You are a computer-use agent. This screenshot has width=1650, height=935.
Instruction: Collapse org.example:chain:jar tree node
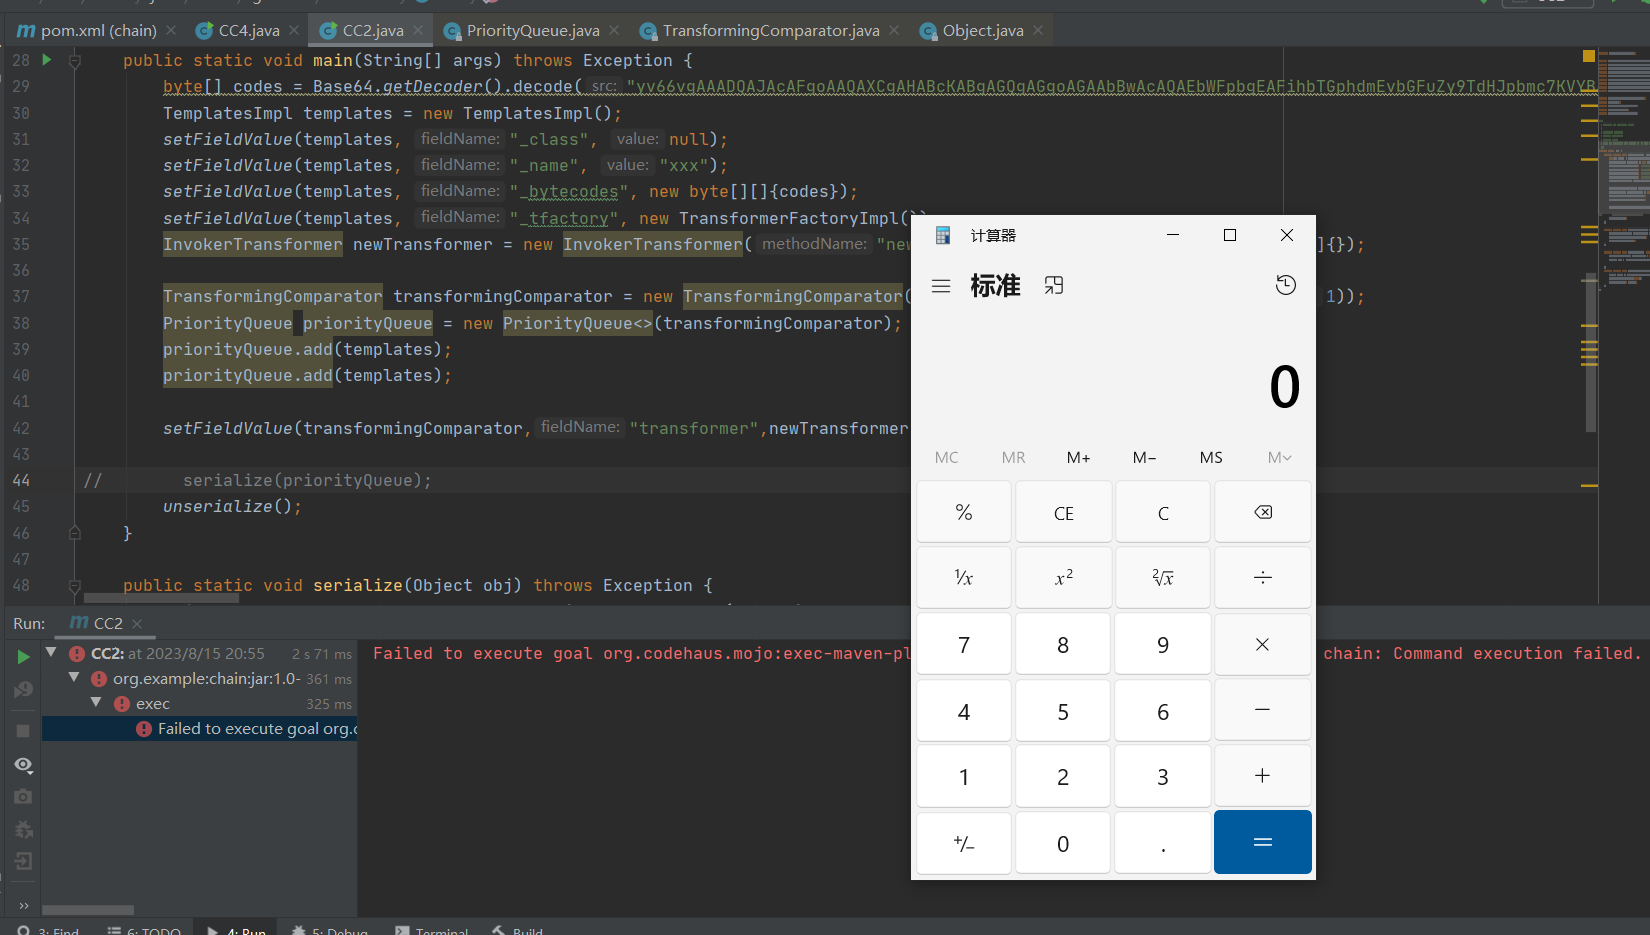click(x=74, y=678)
